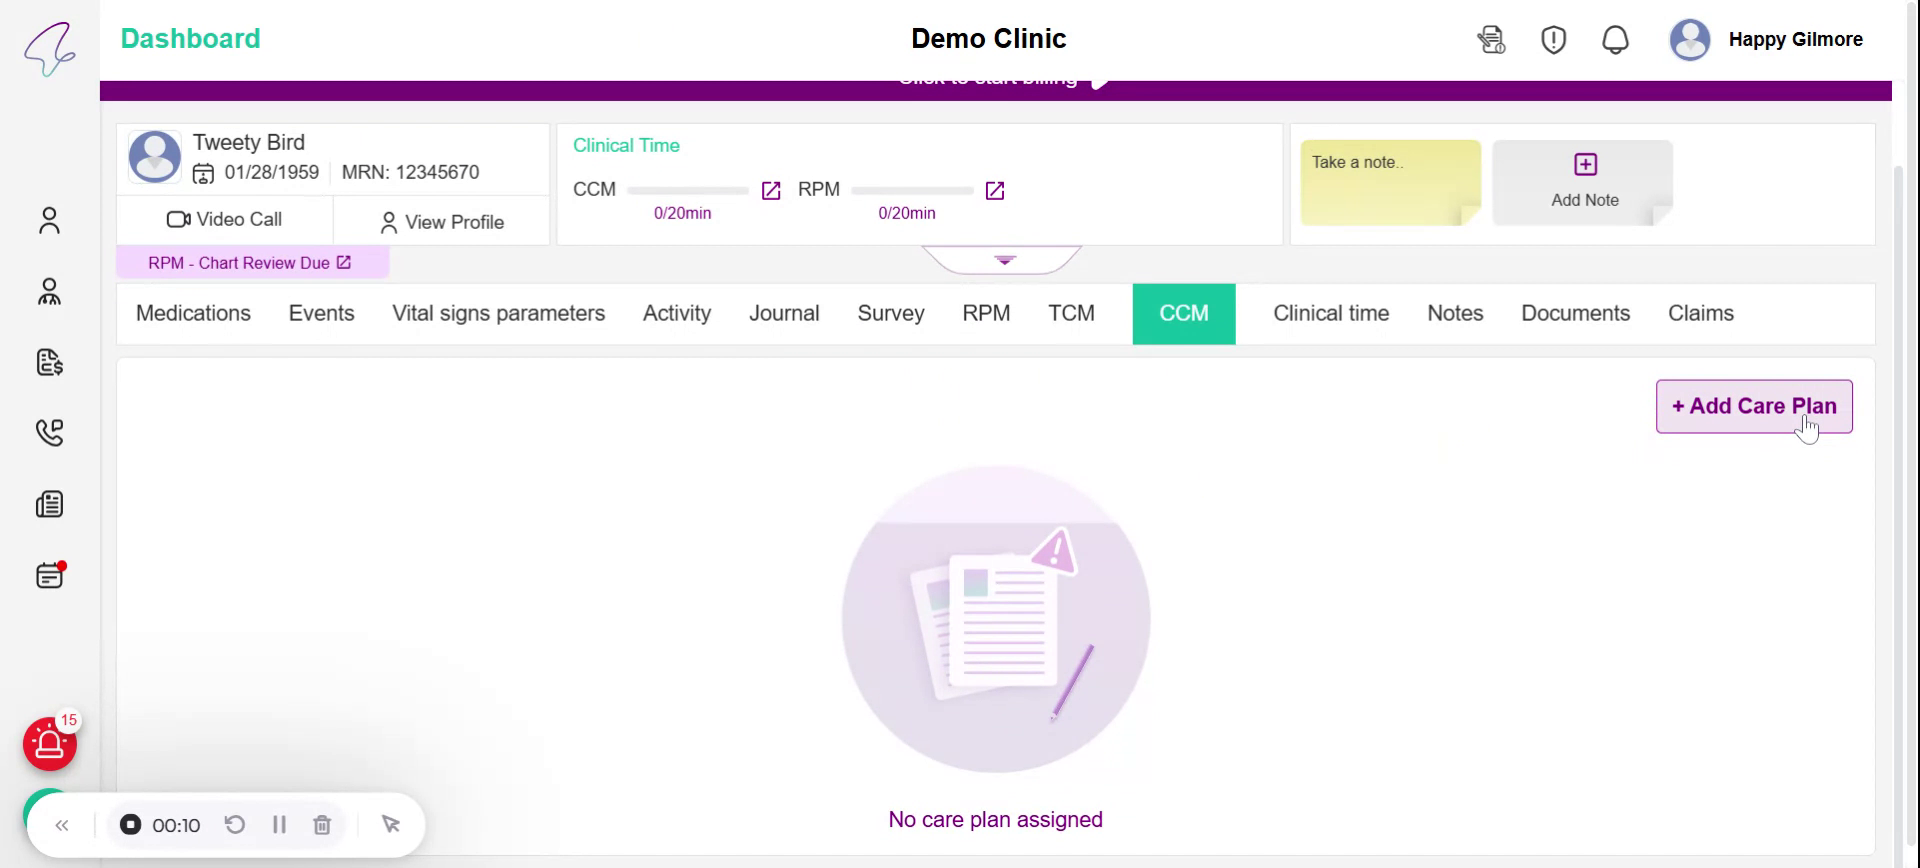Restart the recording with the undo arrow
This screenshot has width=1920, height=868.
[235, 824]
